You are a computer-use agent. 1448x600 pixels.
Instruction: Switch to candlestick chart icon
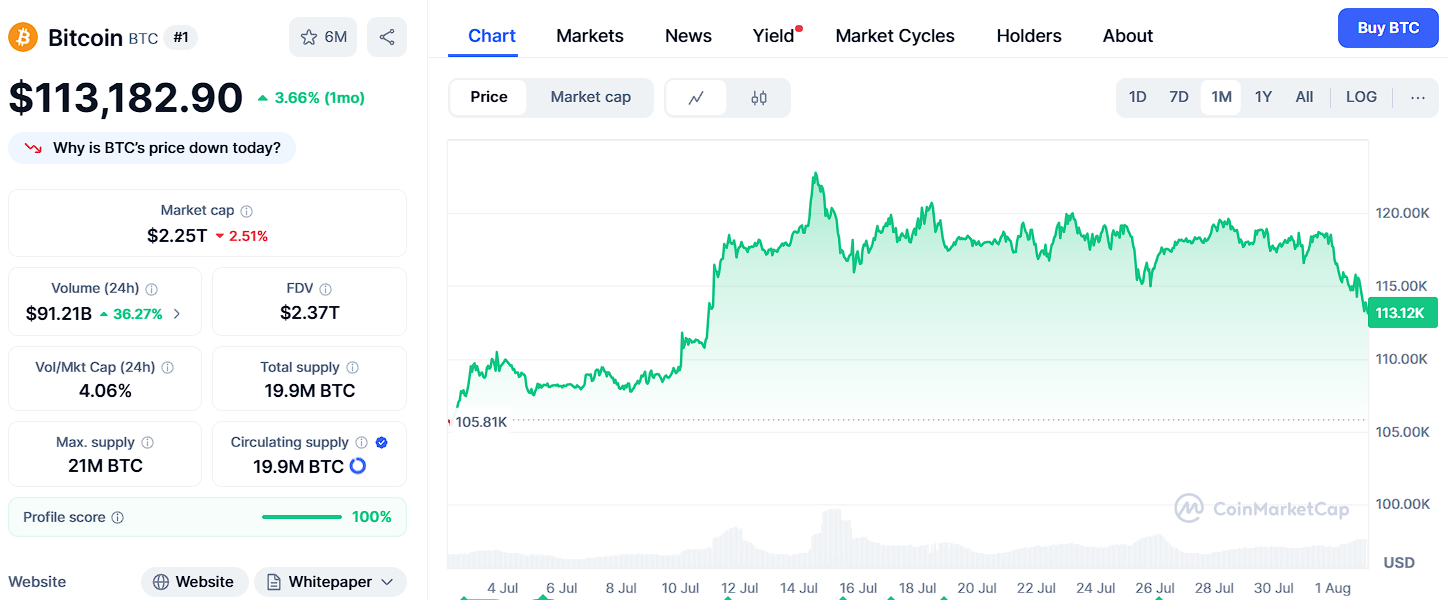coord(759,98)
